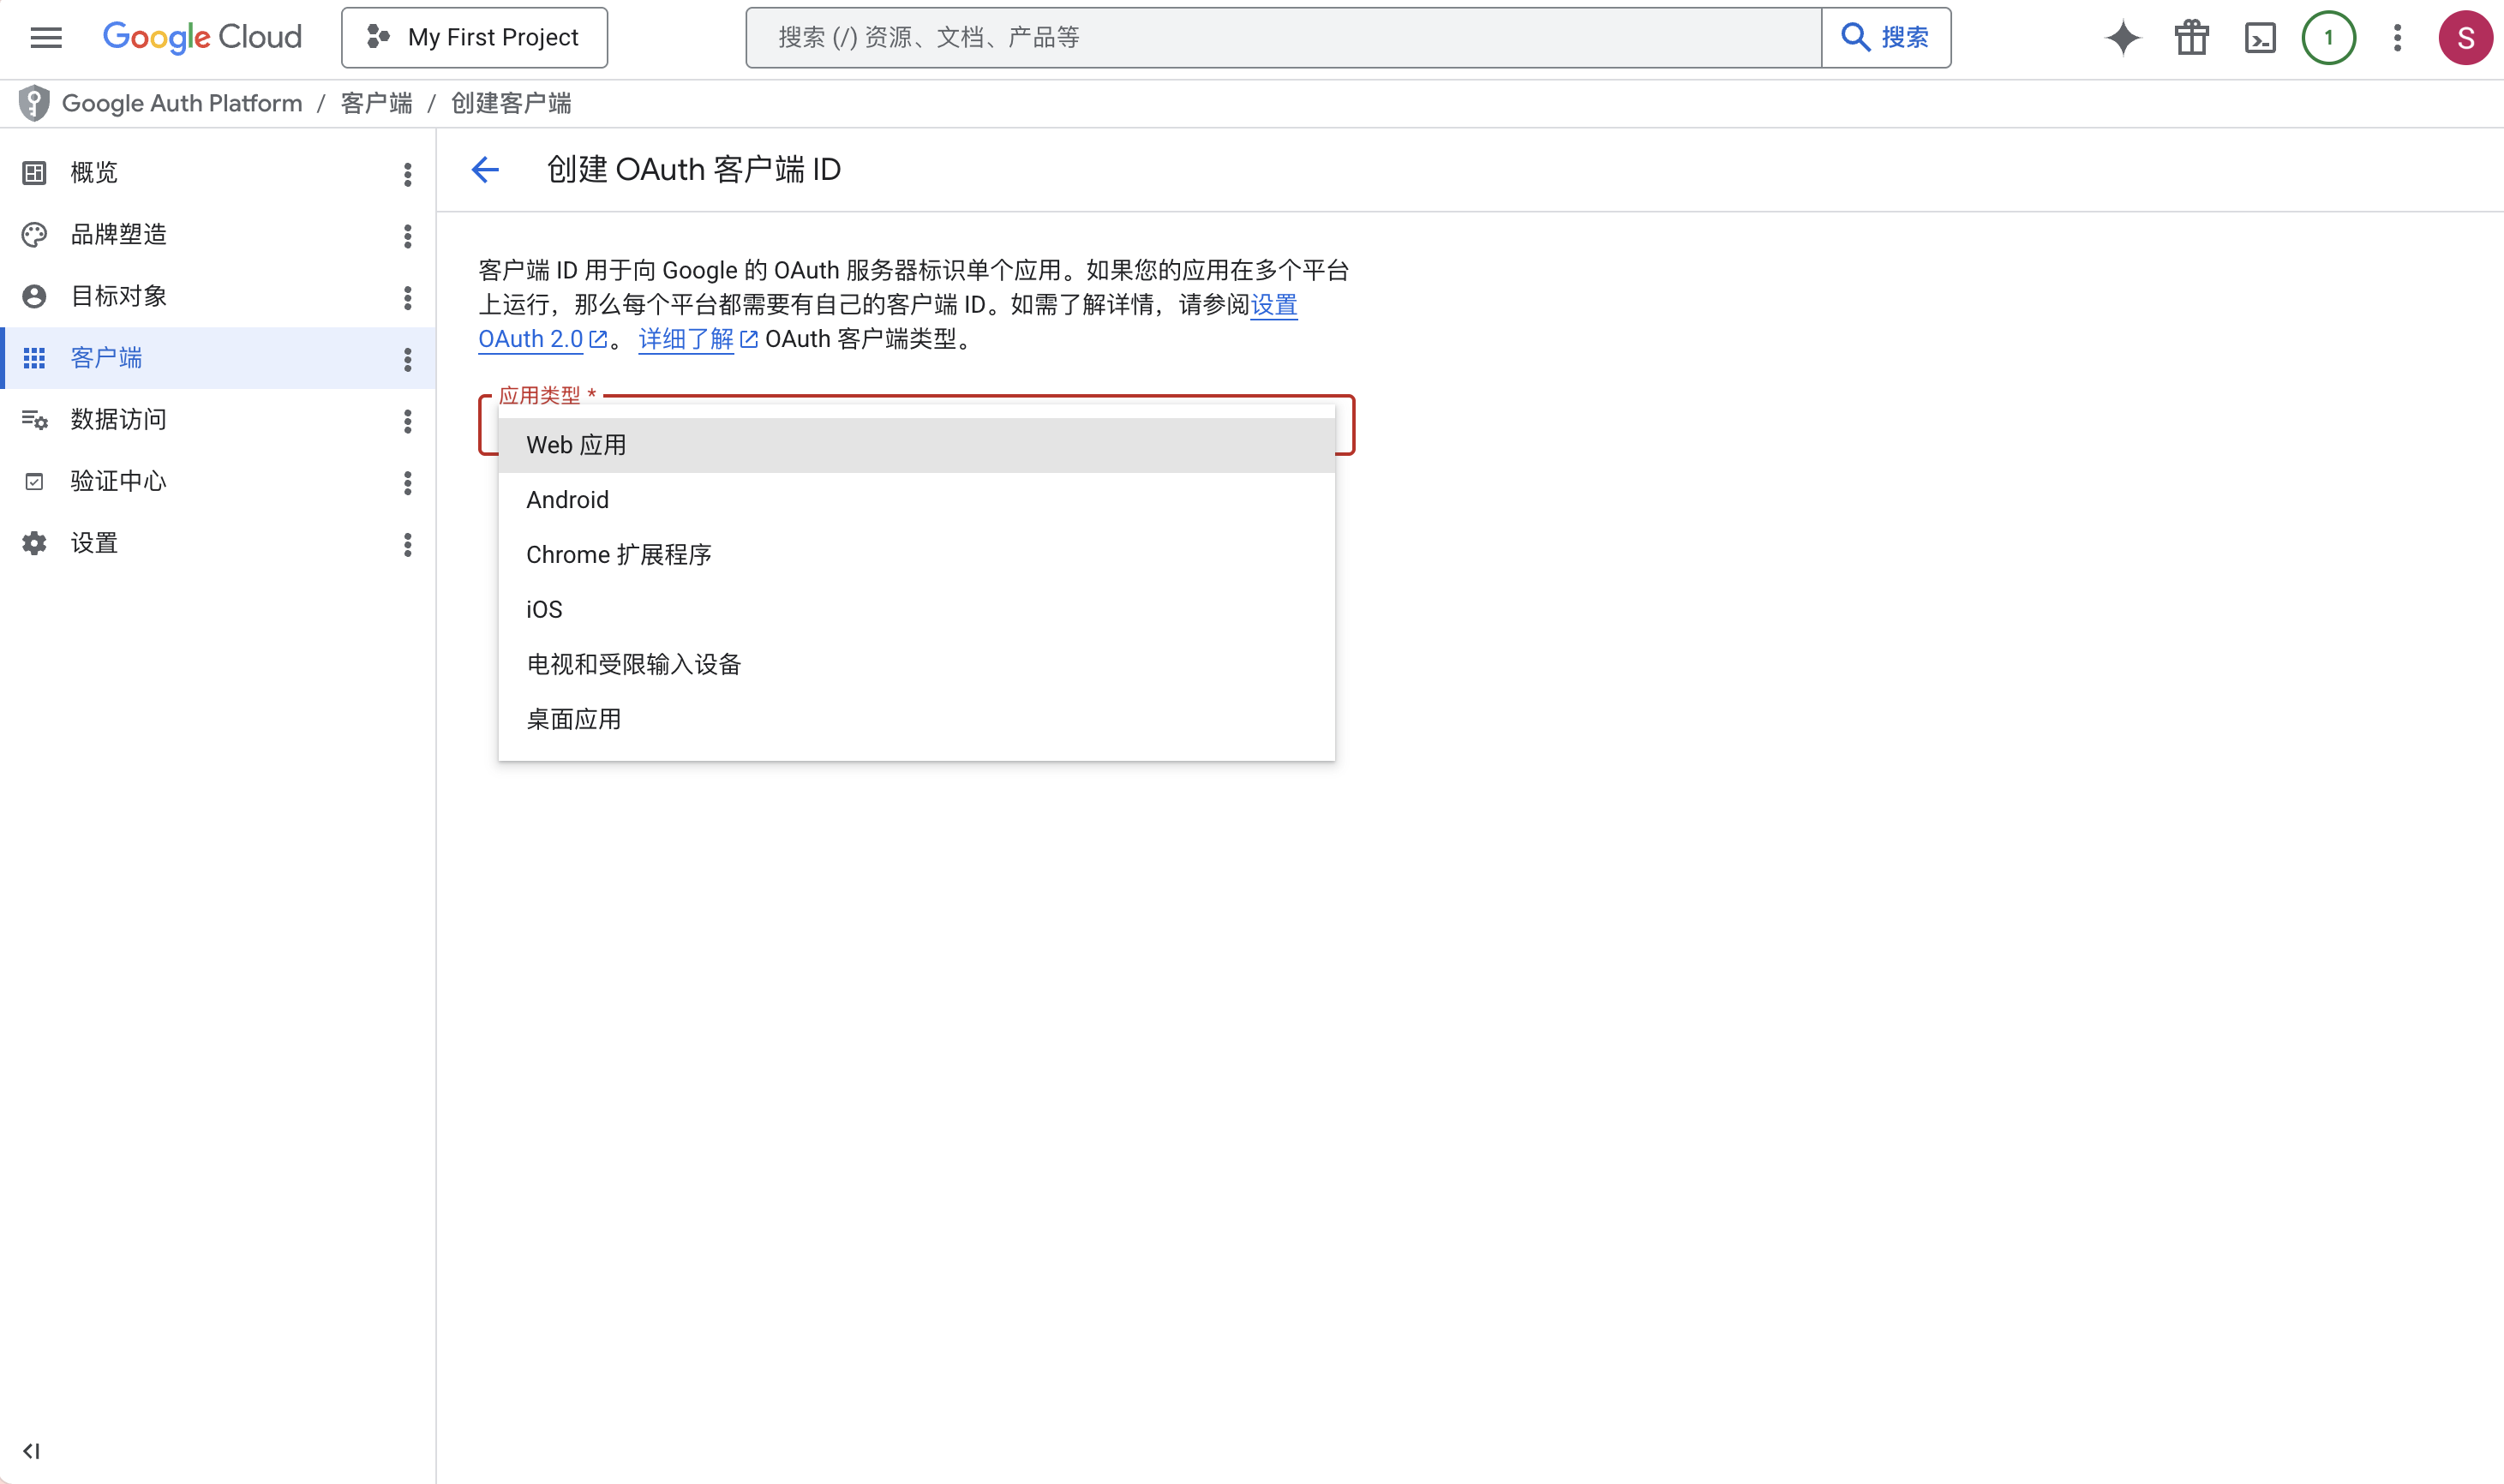Open the main navigation hamburger menu

click(46, 38)
